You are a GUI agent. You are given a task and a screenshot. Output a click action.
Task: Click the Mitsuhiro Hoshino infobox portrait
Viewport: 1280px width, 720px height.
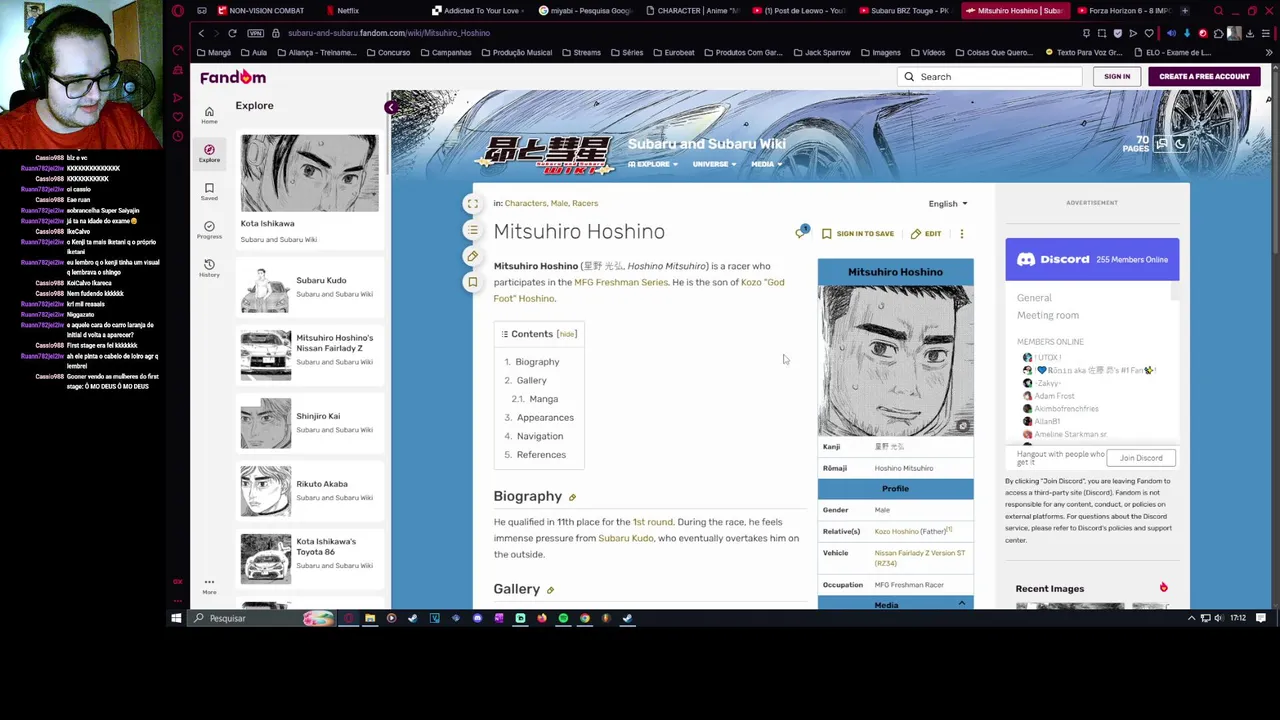pos(895,361)
